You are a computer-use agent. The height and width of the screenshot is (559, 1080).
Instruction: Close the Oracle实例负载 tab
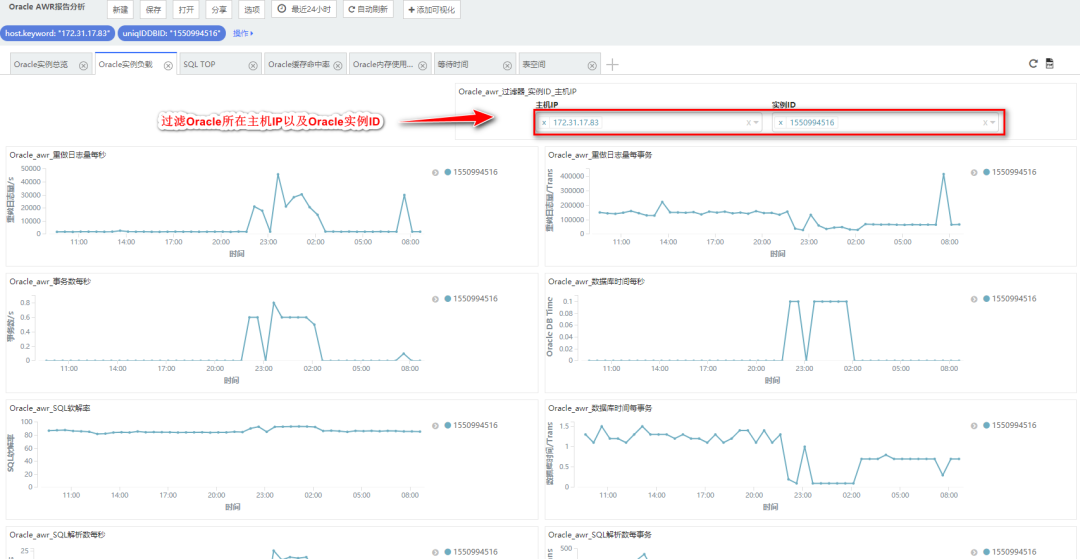coord(167,65)
